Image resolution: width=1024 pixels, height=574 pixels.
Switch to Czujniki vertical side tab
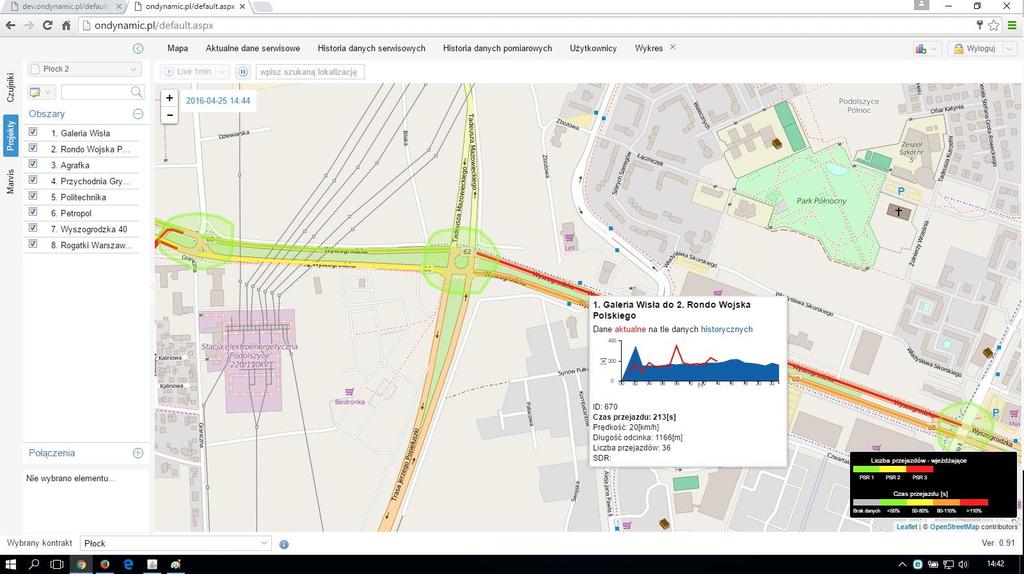point(10,88)
